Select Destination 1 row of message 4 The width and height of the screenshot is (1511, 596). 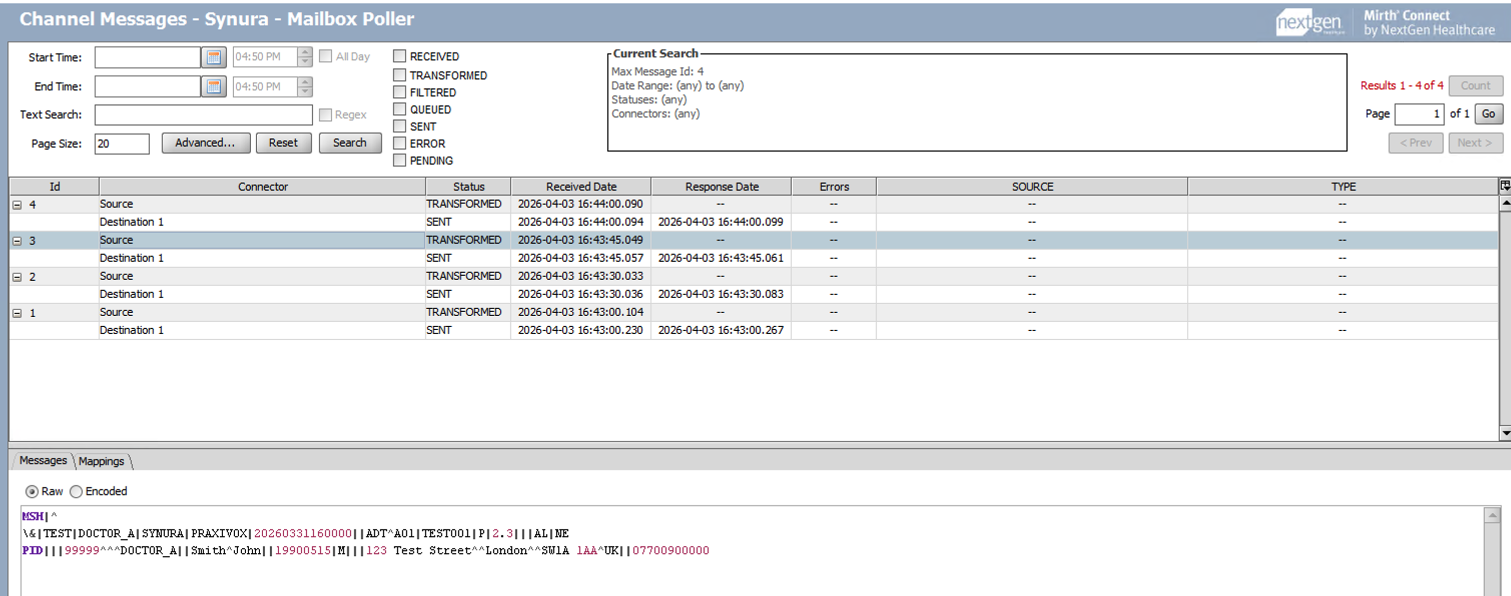click(x=754, y=222)
